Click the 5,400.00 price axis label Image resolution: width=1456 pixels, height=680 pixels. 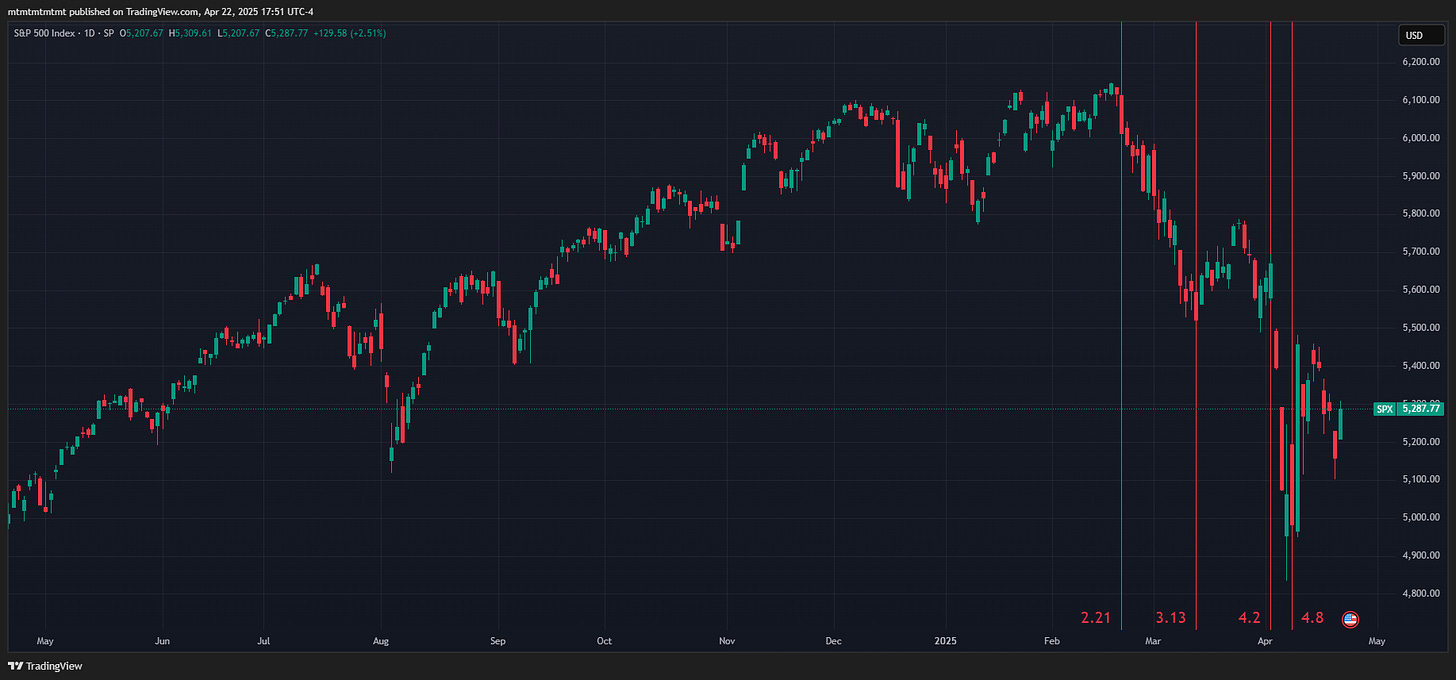click(1421, 366)
